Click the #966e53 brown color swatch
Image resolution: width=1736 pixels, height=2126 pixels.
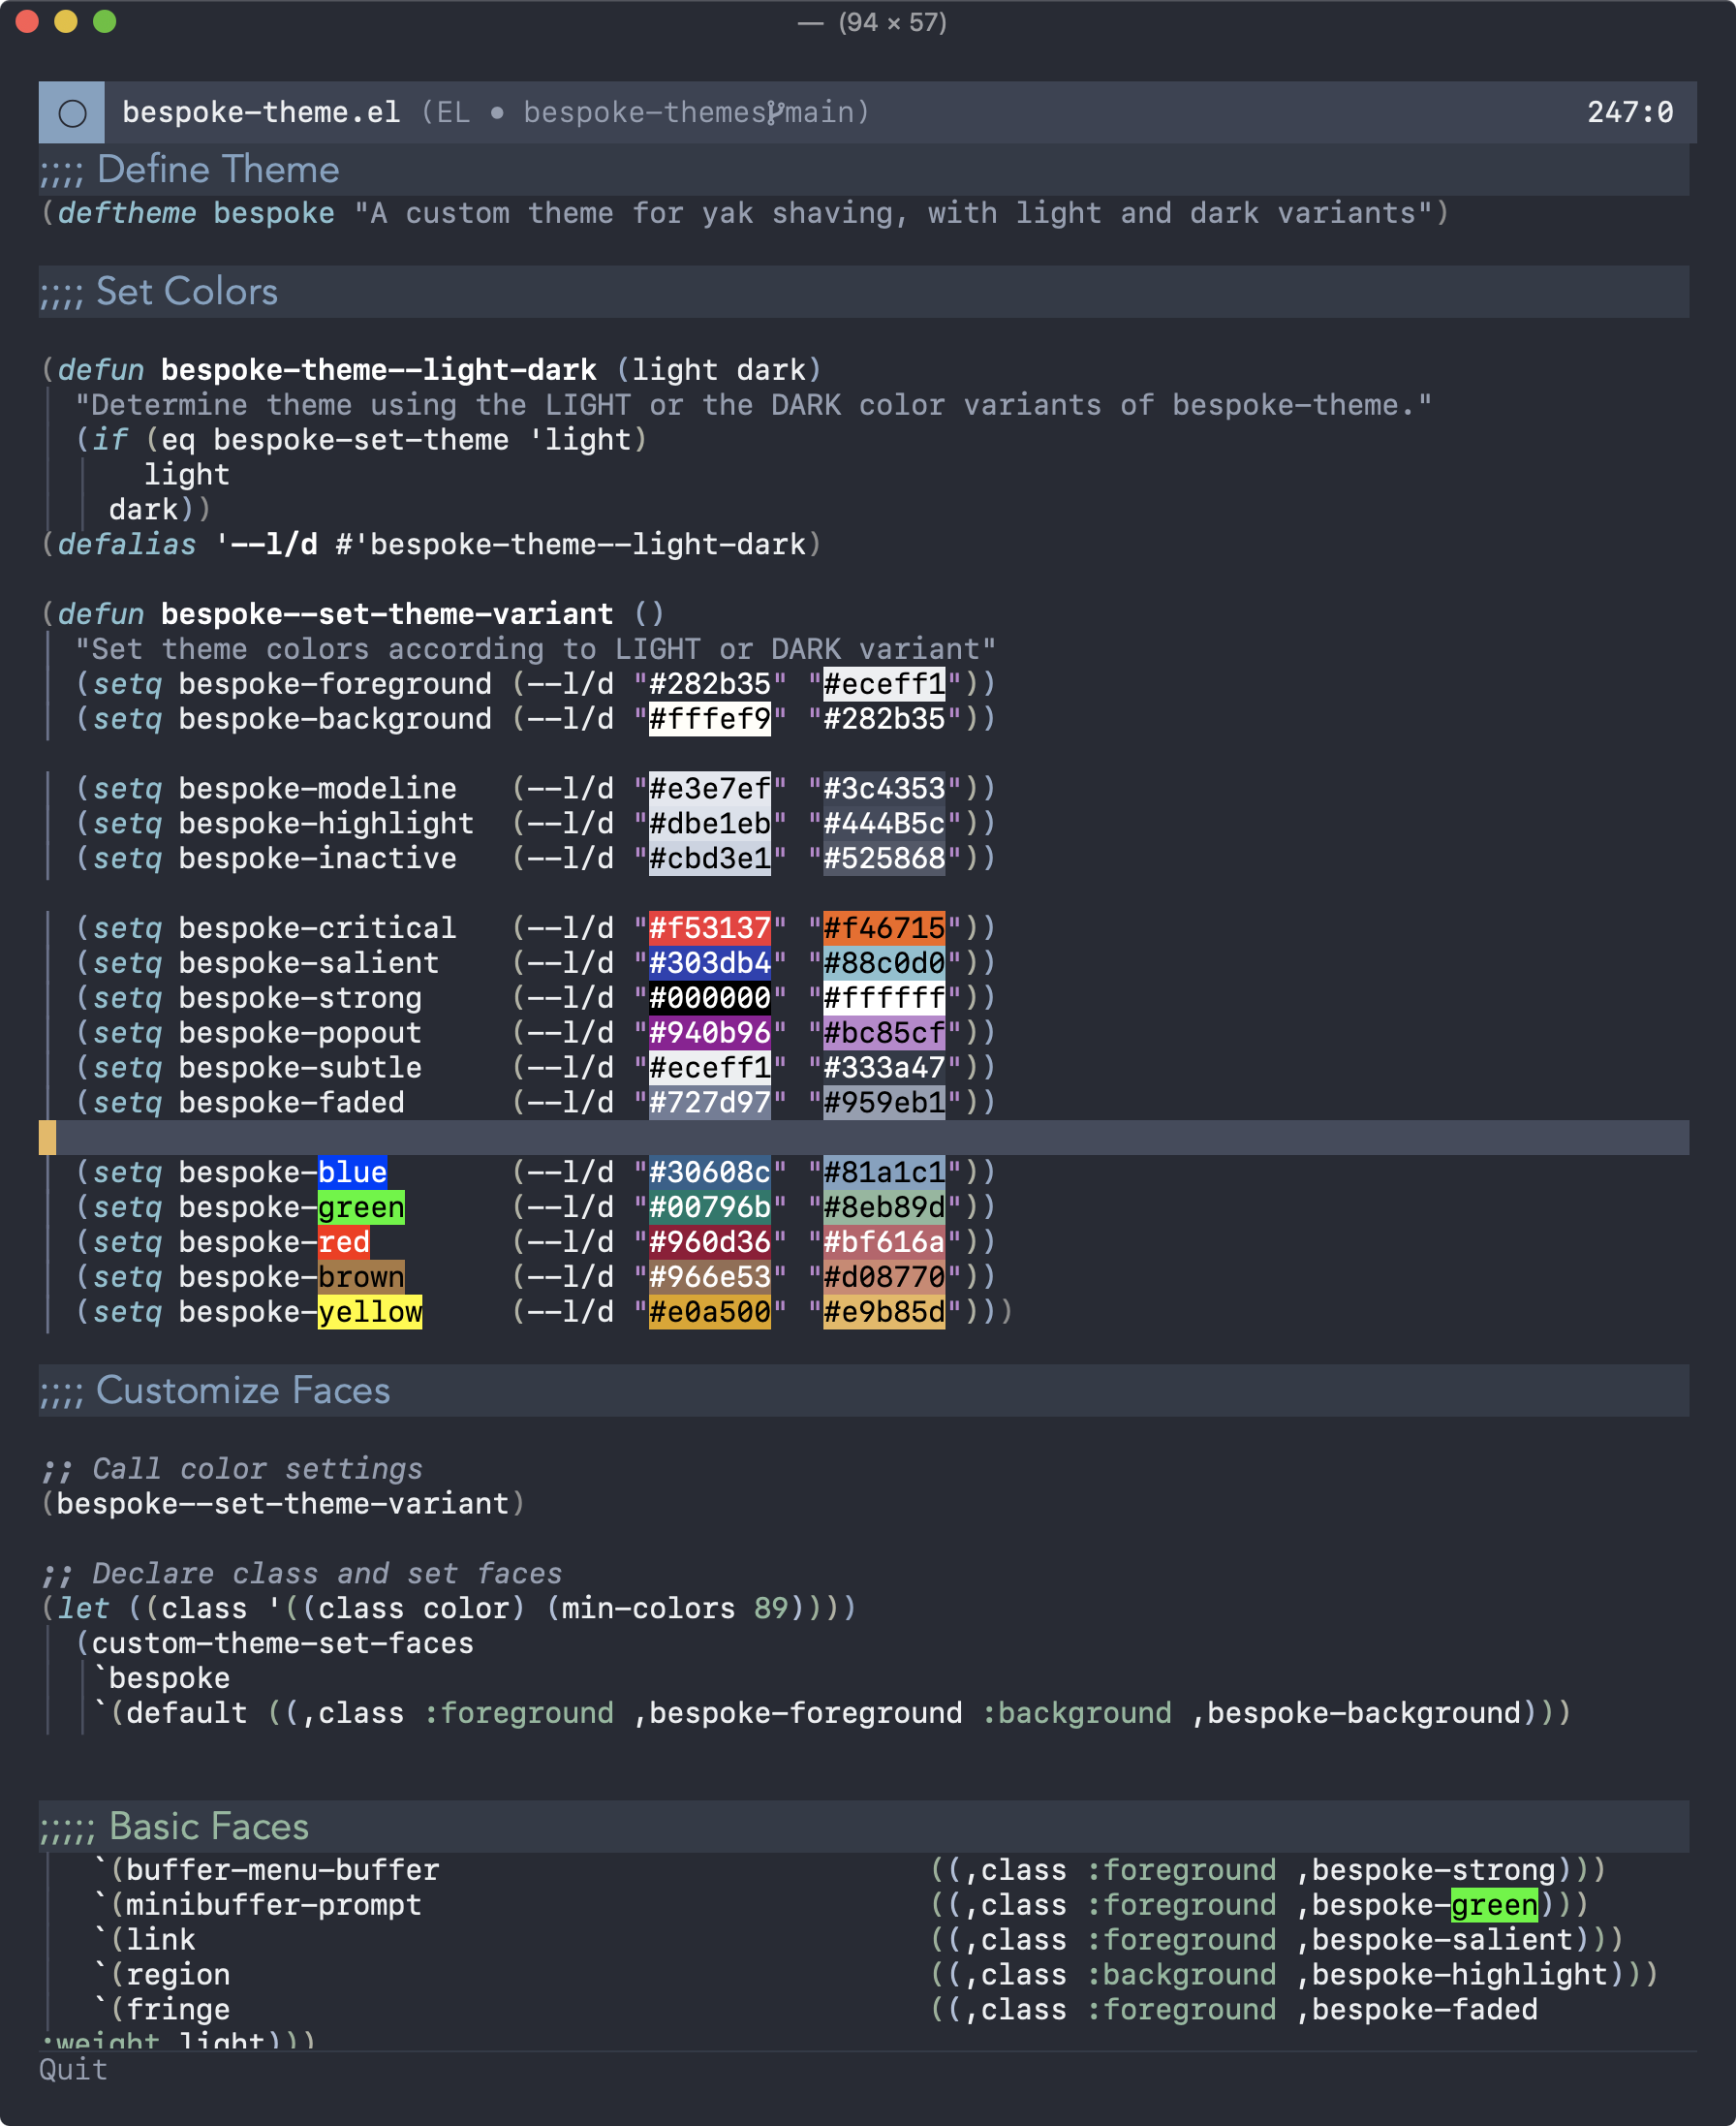tap(710, 1277)
